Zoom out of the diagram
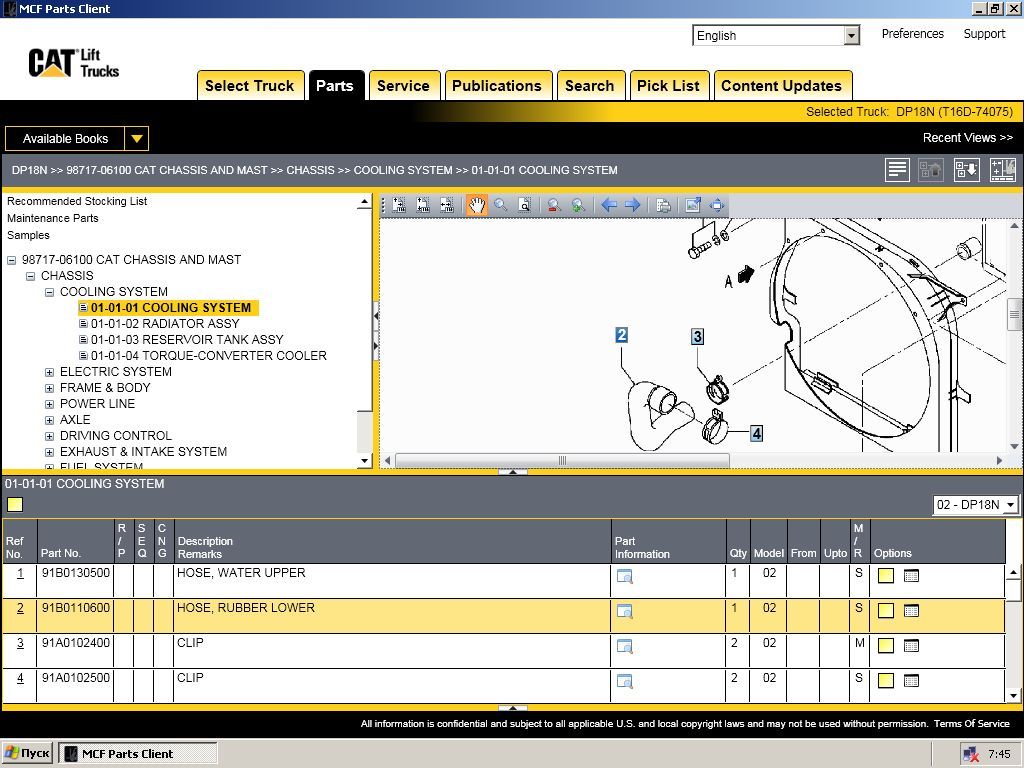 coord(554,205)
